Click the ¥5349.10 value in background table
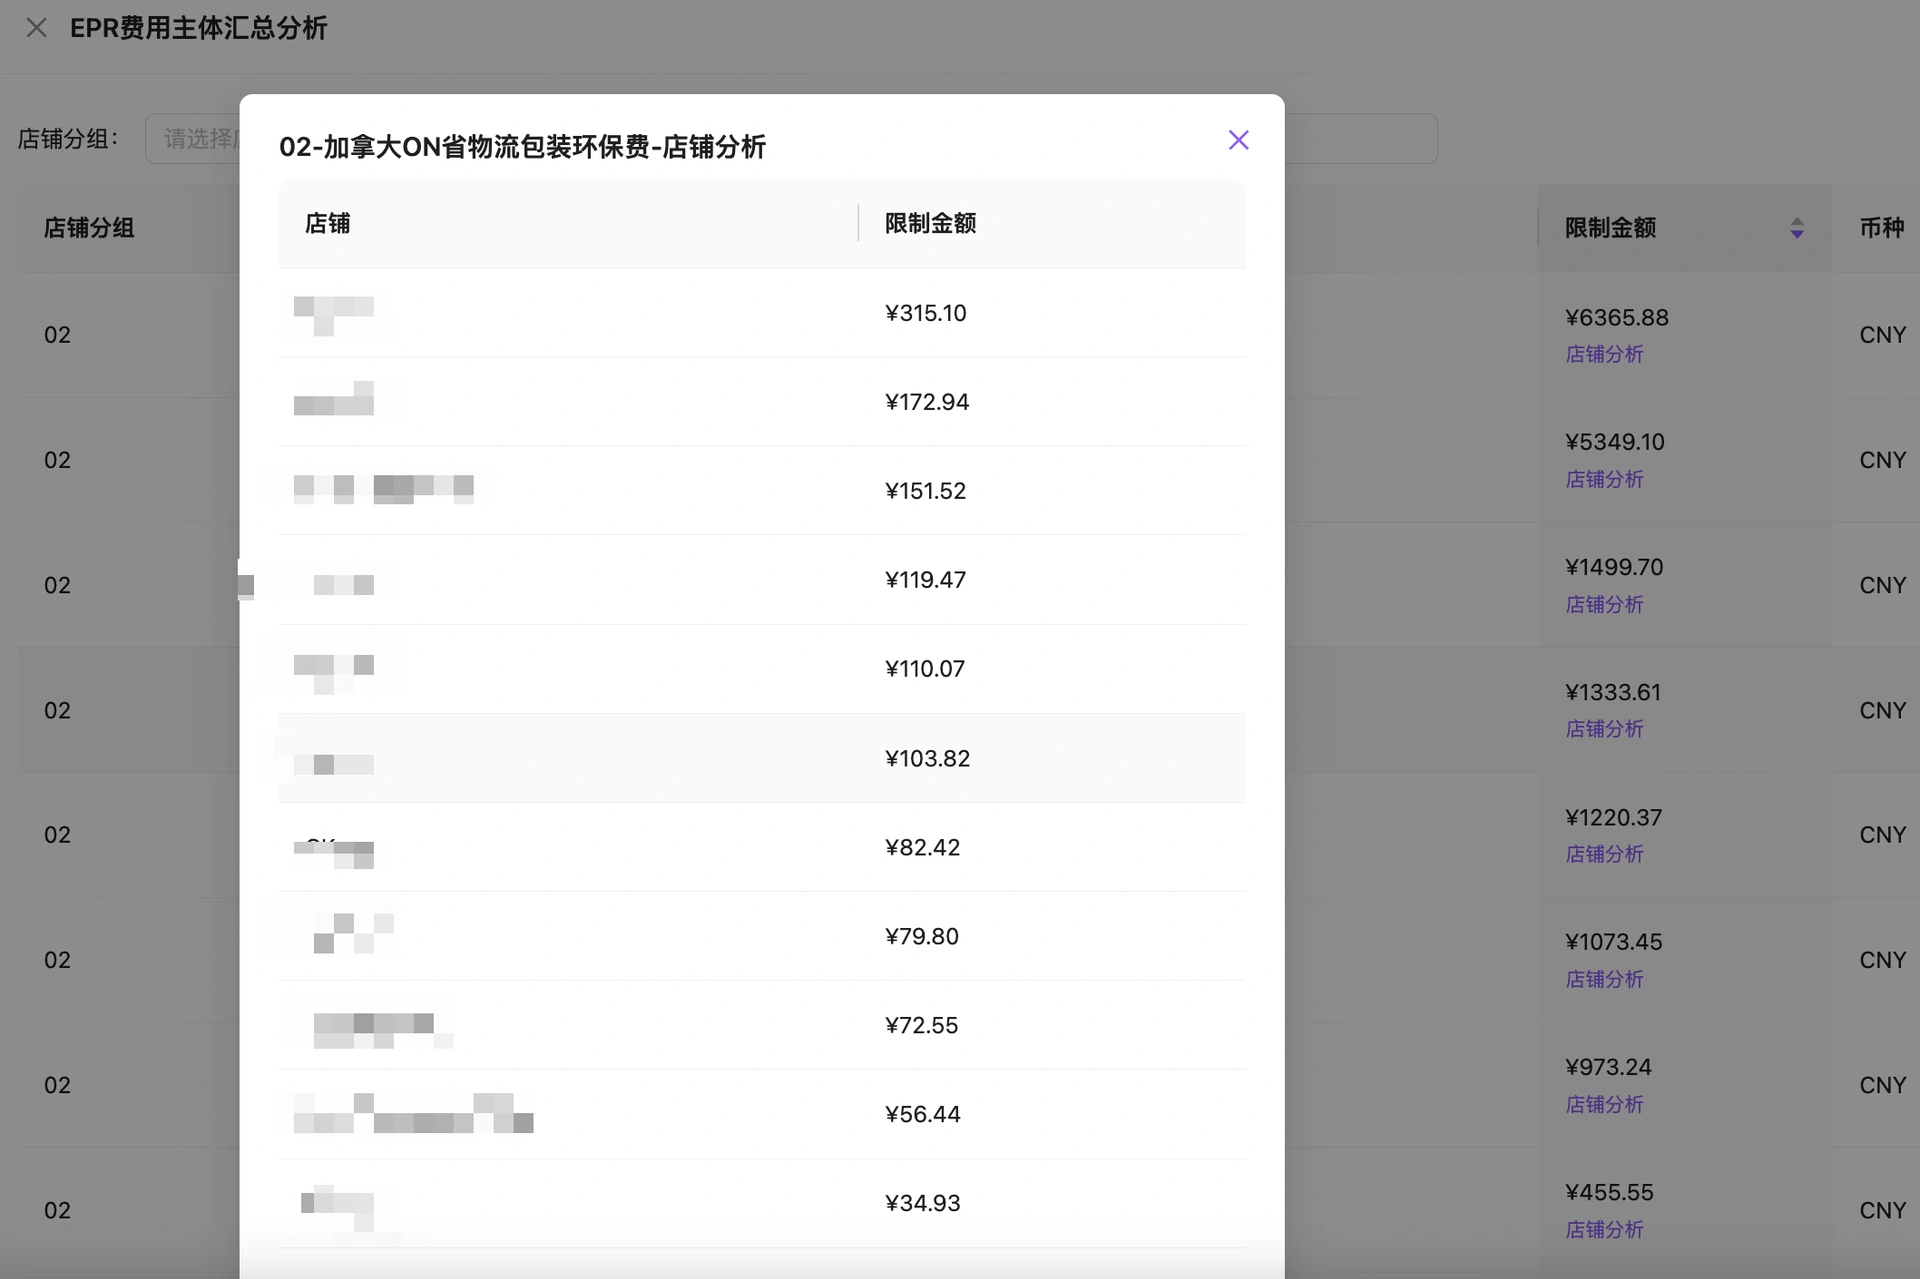This screenshot has height=1279, width=1920. (x=1614, y=442)
